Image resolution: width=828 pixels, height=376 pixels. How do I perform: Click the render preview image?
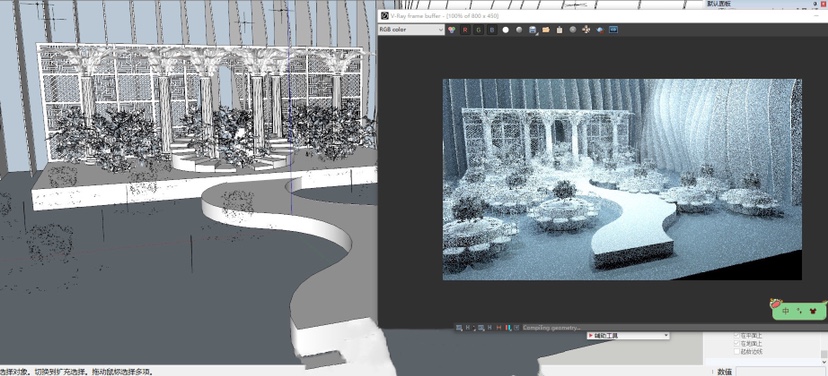pyautogui.click(x=622, y=180)
